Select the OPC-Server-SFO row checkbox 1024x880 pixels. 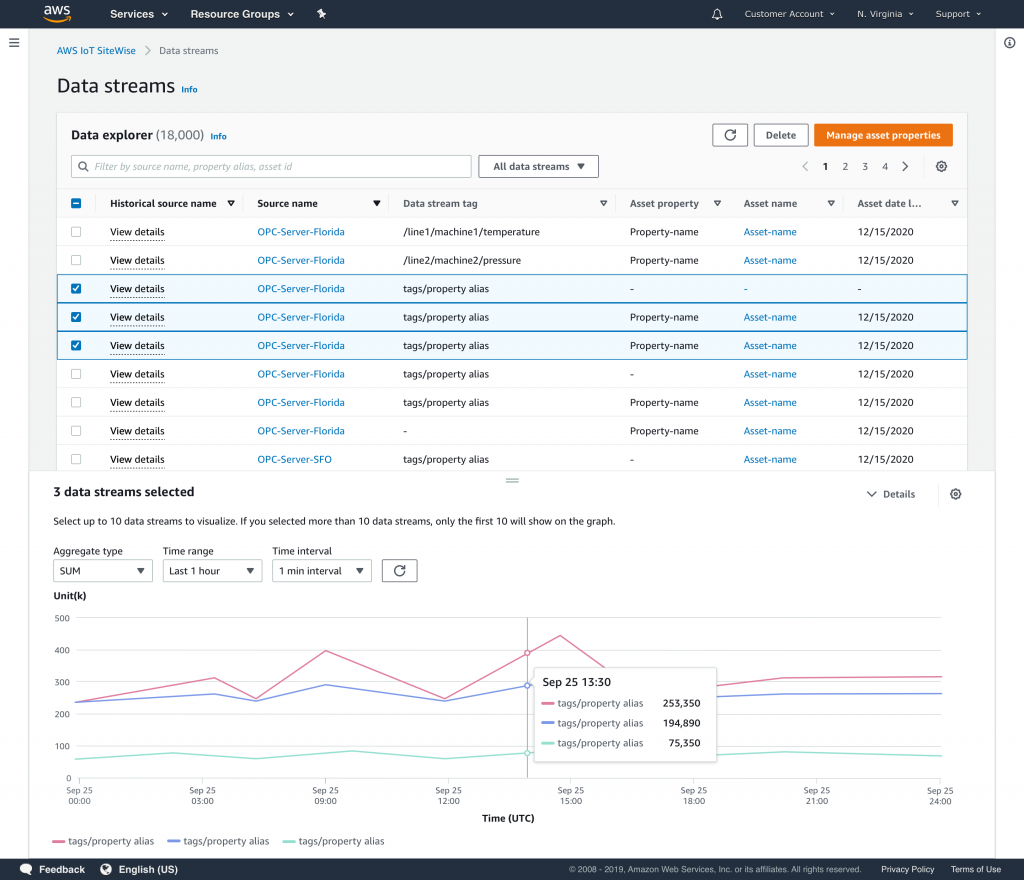(77, 460)
